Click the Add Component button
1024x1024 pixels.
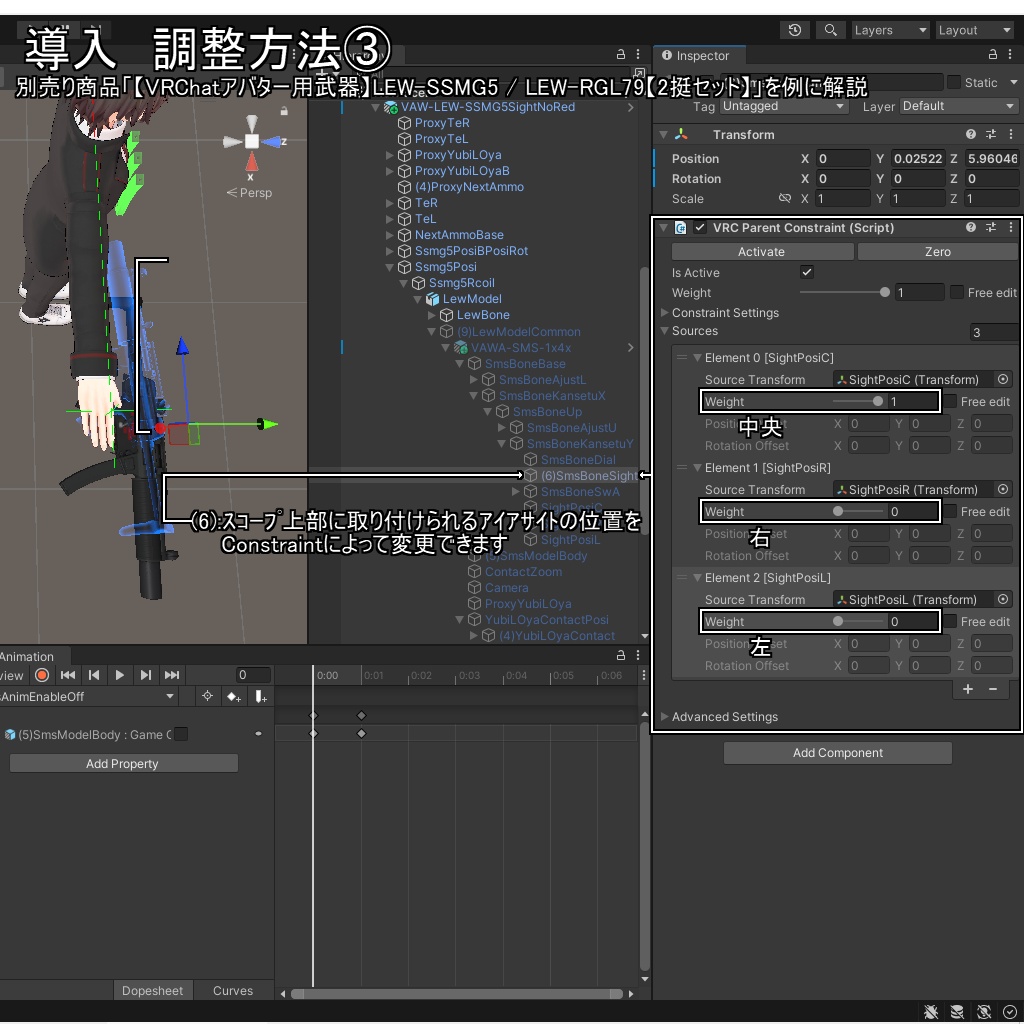838,752
